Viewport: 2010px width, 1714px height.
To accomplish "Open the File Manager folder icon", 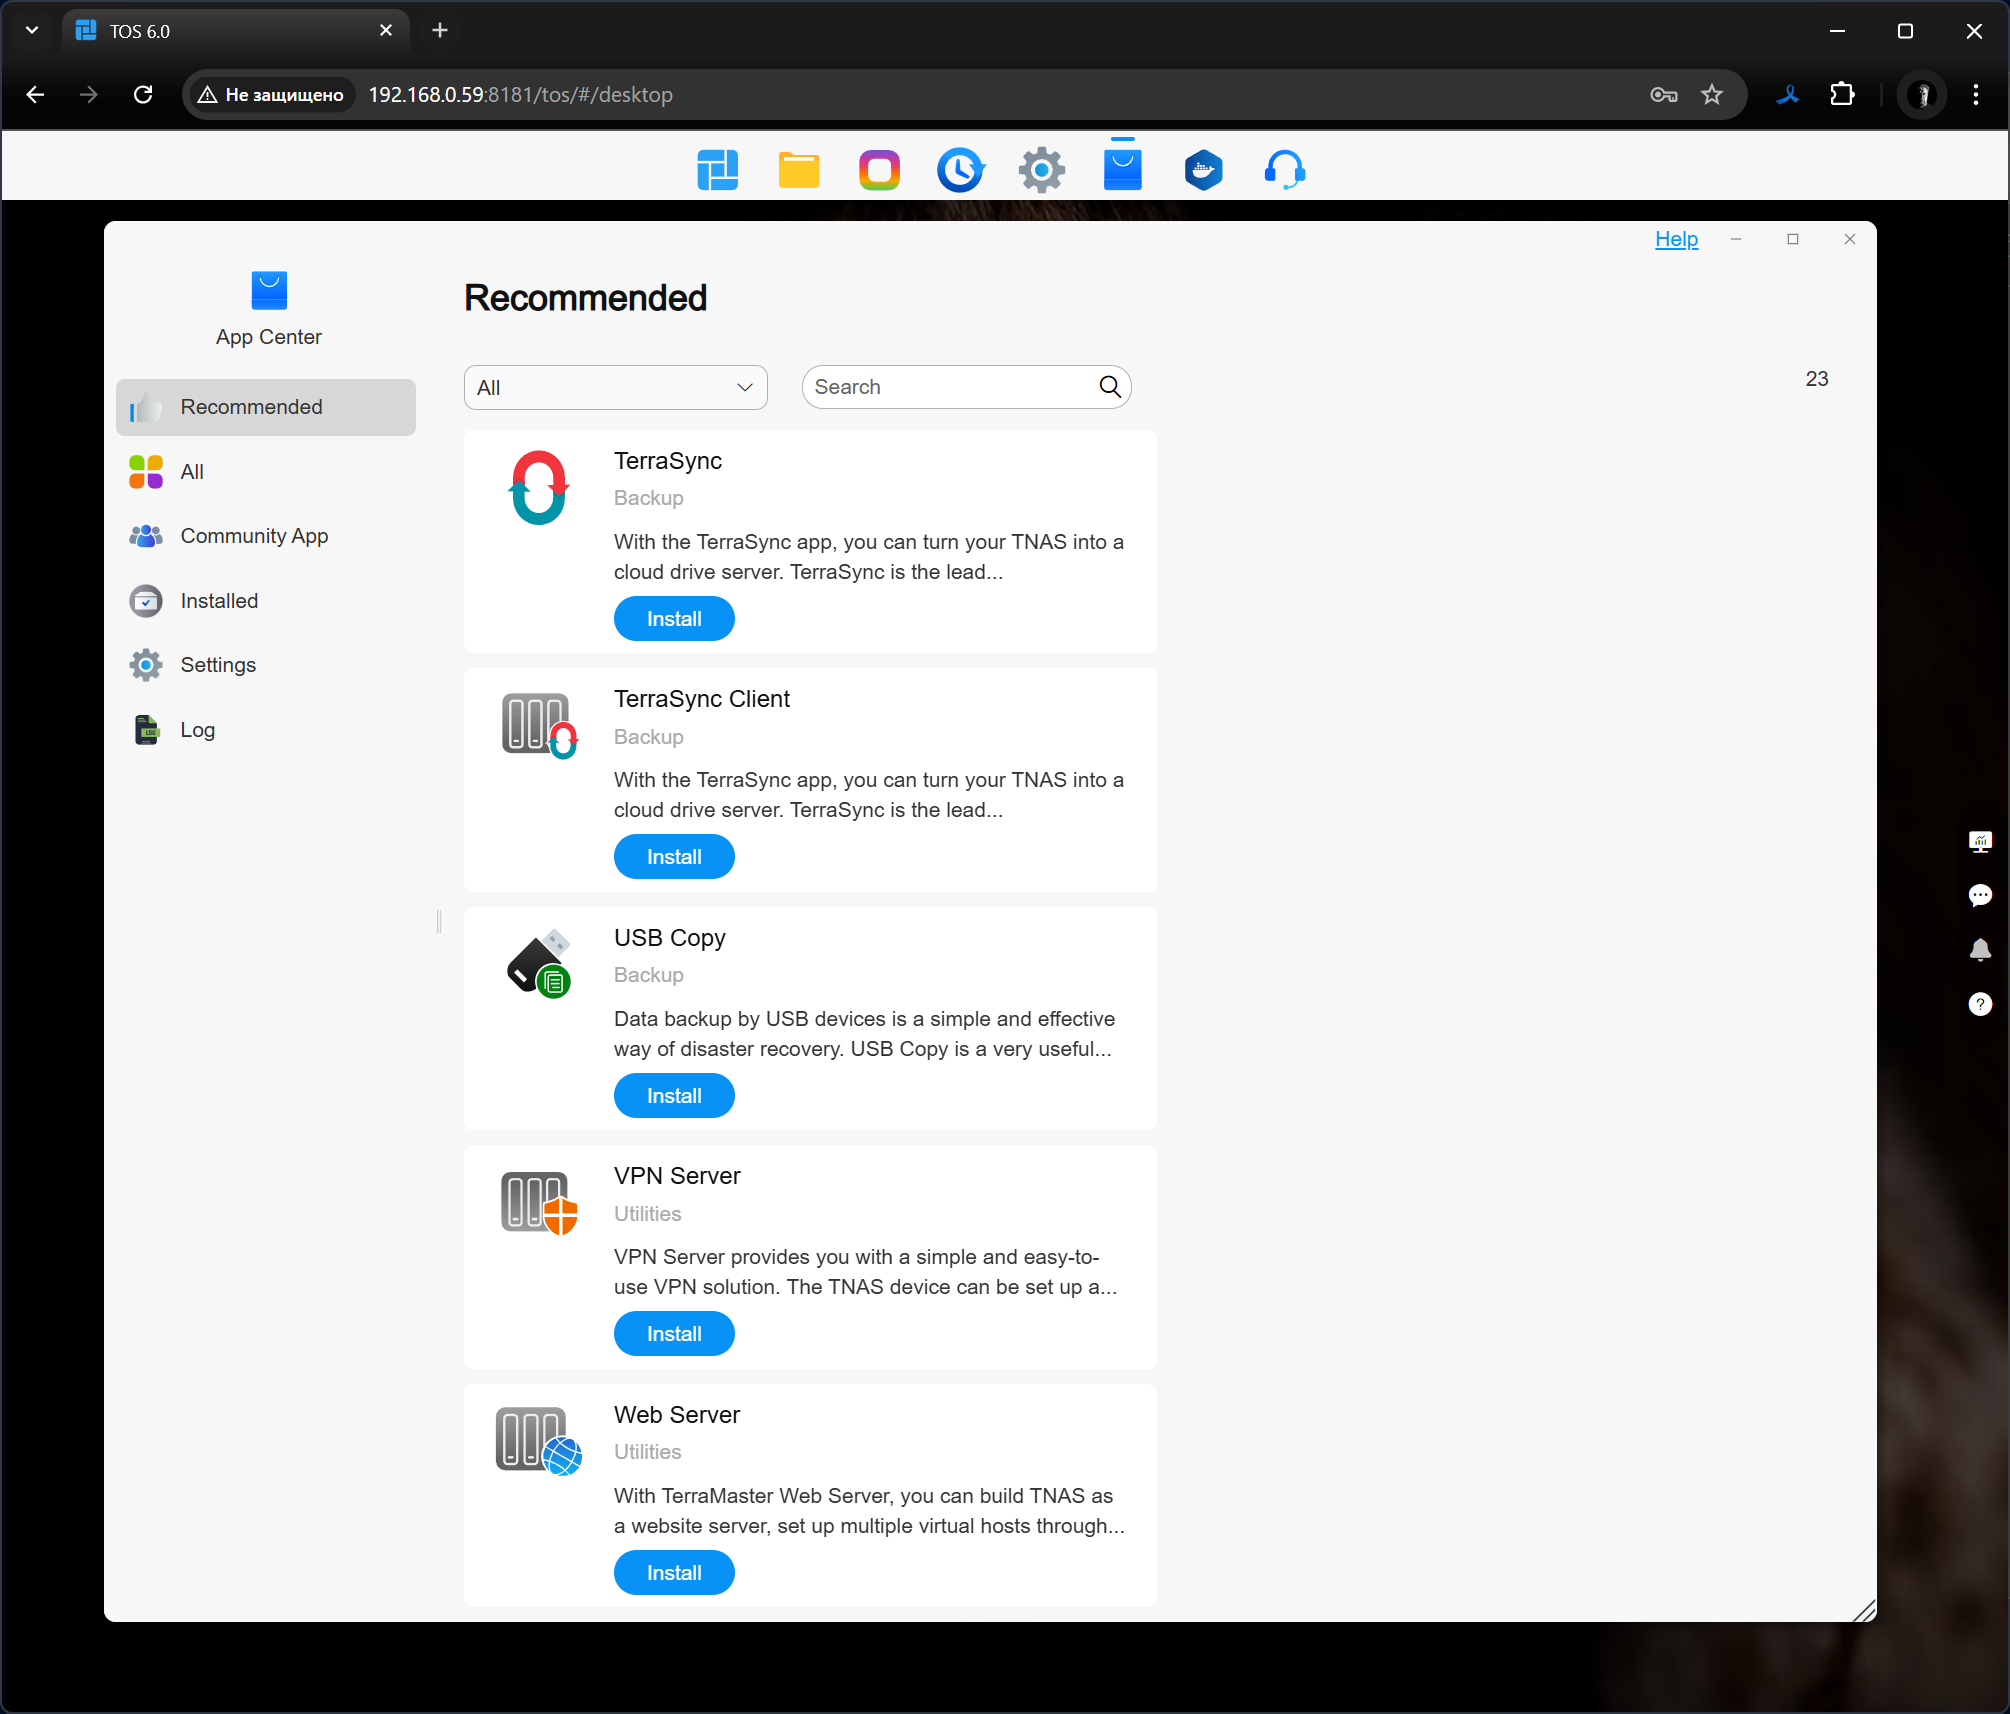I will [x=799, y=170].
